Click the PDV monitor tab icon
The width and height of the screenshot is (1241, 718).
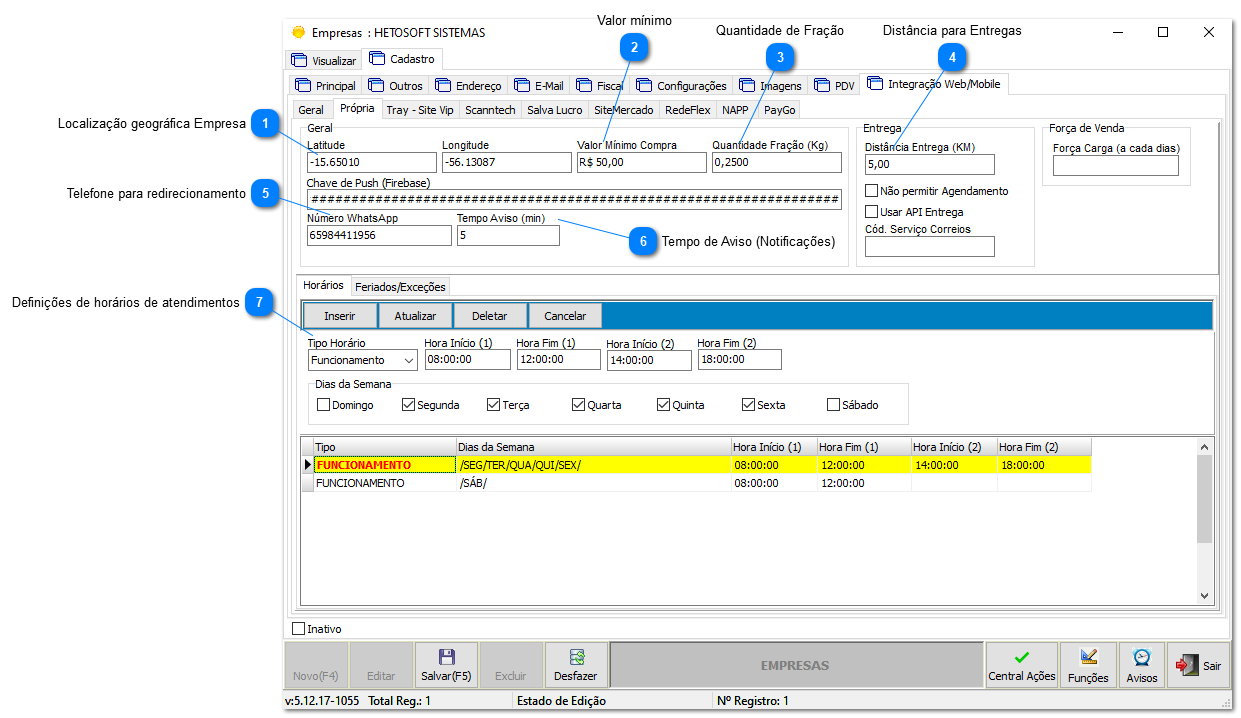tap(824, 85)
